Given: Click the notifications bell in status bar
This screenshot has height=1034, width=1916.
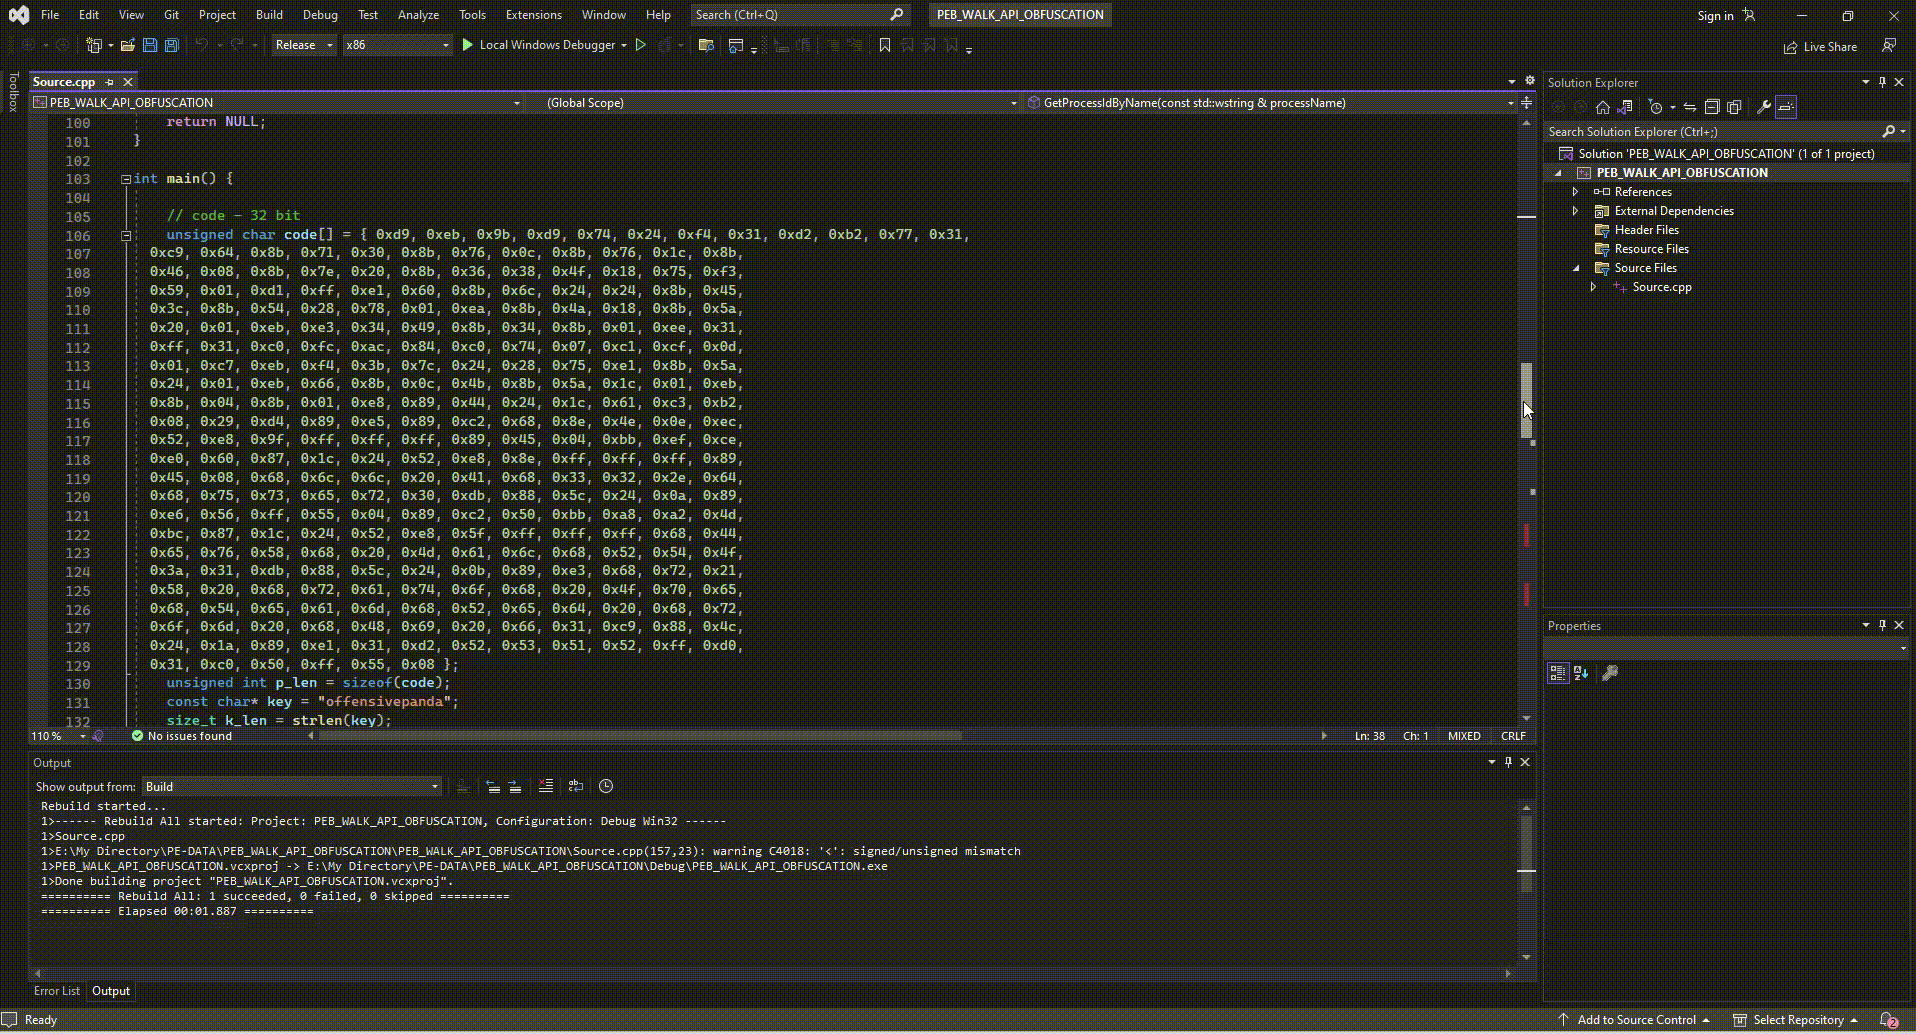Looking at the screenshot, I should click(1888, 1020).
